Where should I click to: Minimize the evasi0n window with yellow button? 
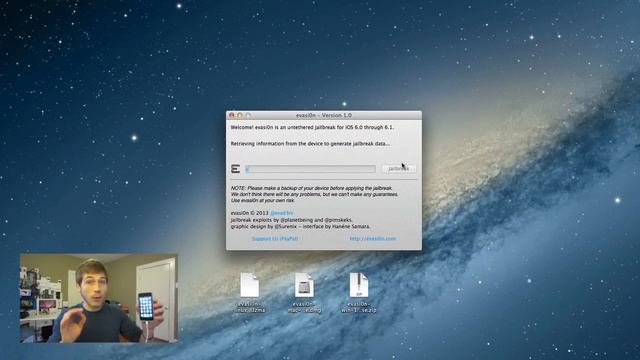tap(240, 116)
